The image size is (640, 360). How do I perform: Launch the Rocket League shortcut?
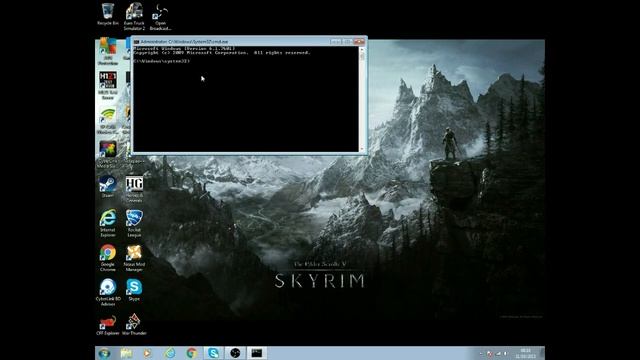[134, 223]
